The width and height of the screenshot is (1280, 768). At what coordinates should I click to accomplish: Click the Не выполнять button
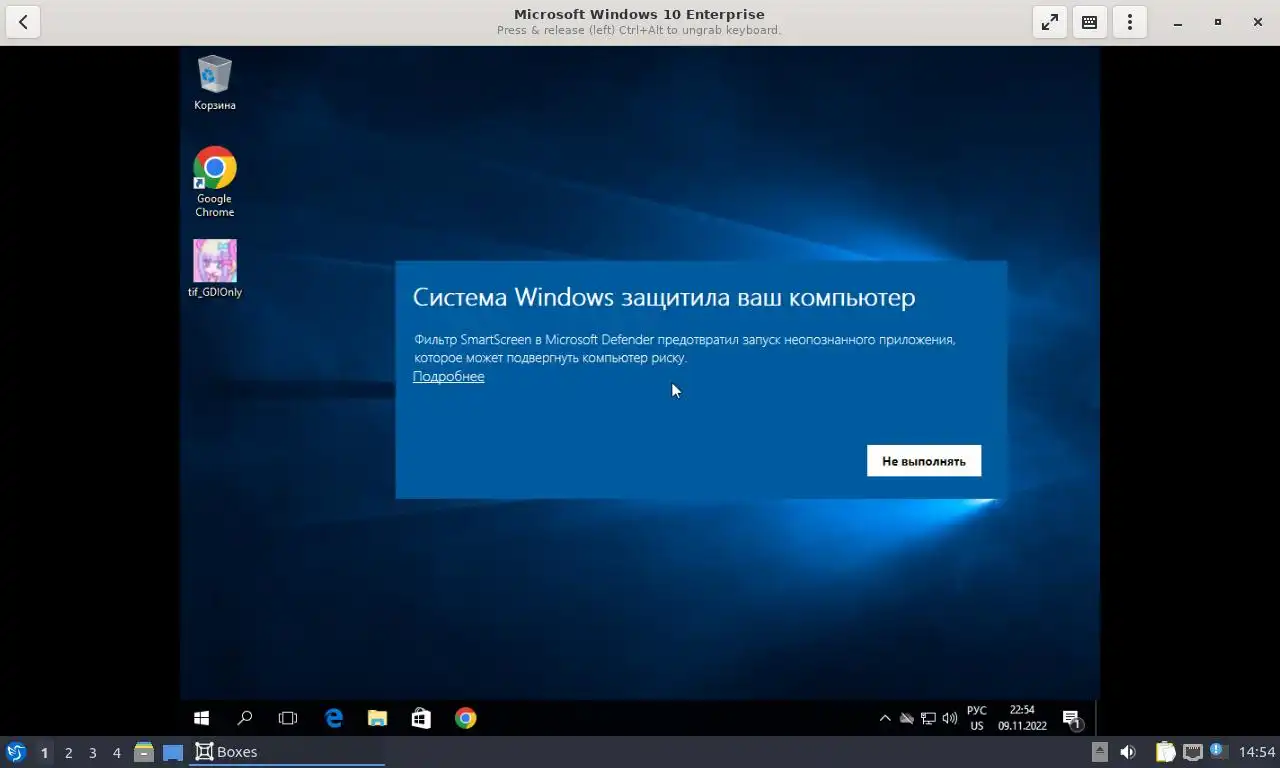(x=924, y=461)
